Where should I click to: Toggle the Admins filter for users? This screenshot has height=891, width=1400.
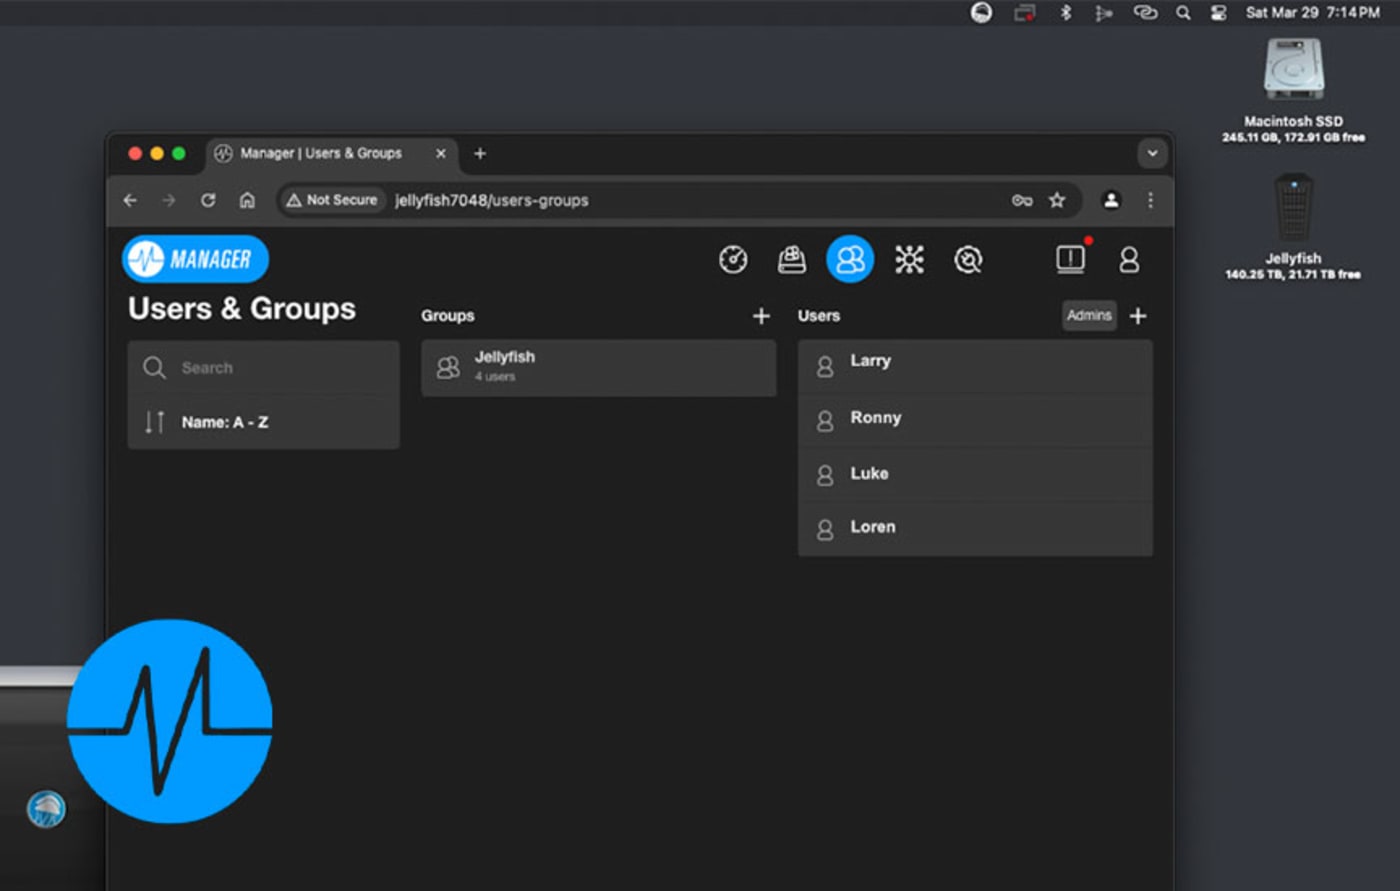(x=1089, y=315)
